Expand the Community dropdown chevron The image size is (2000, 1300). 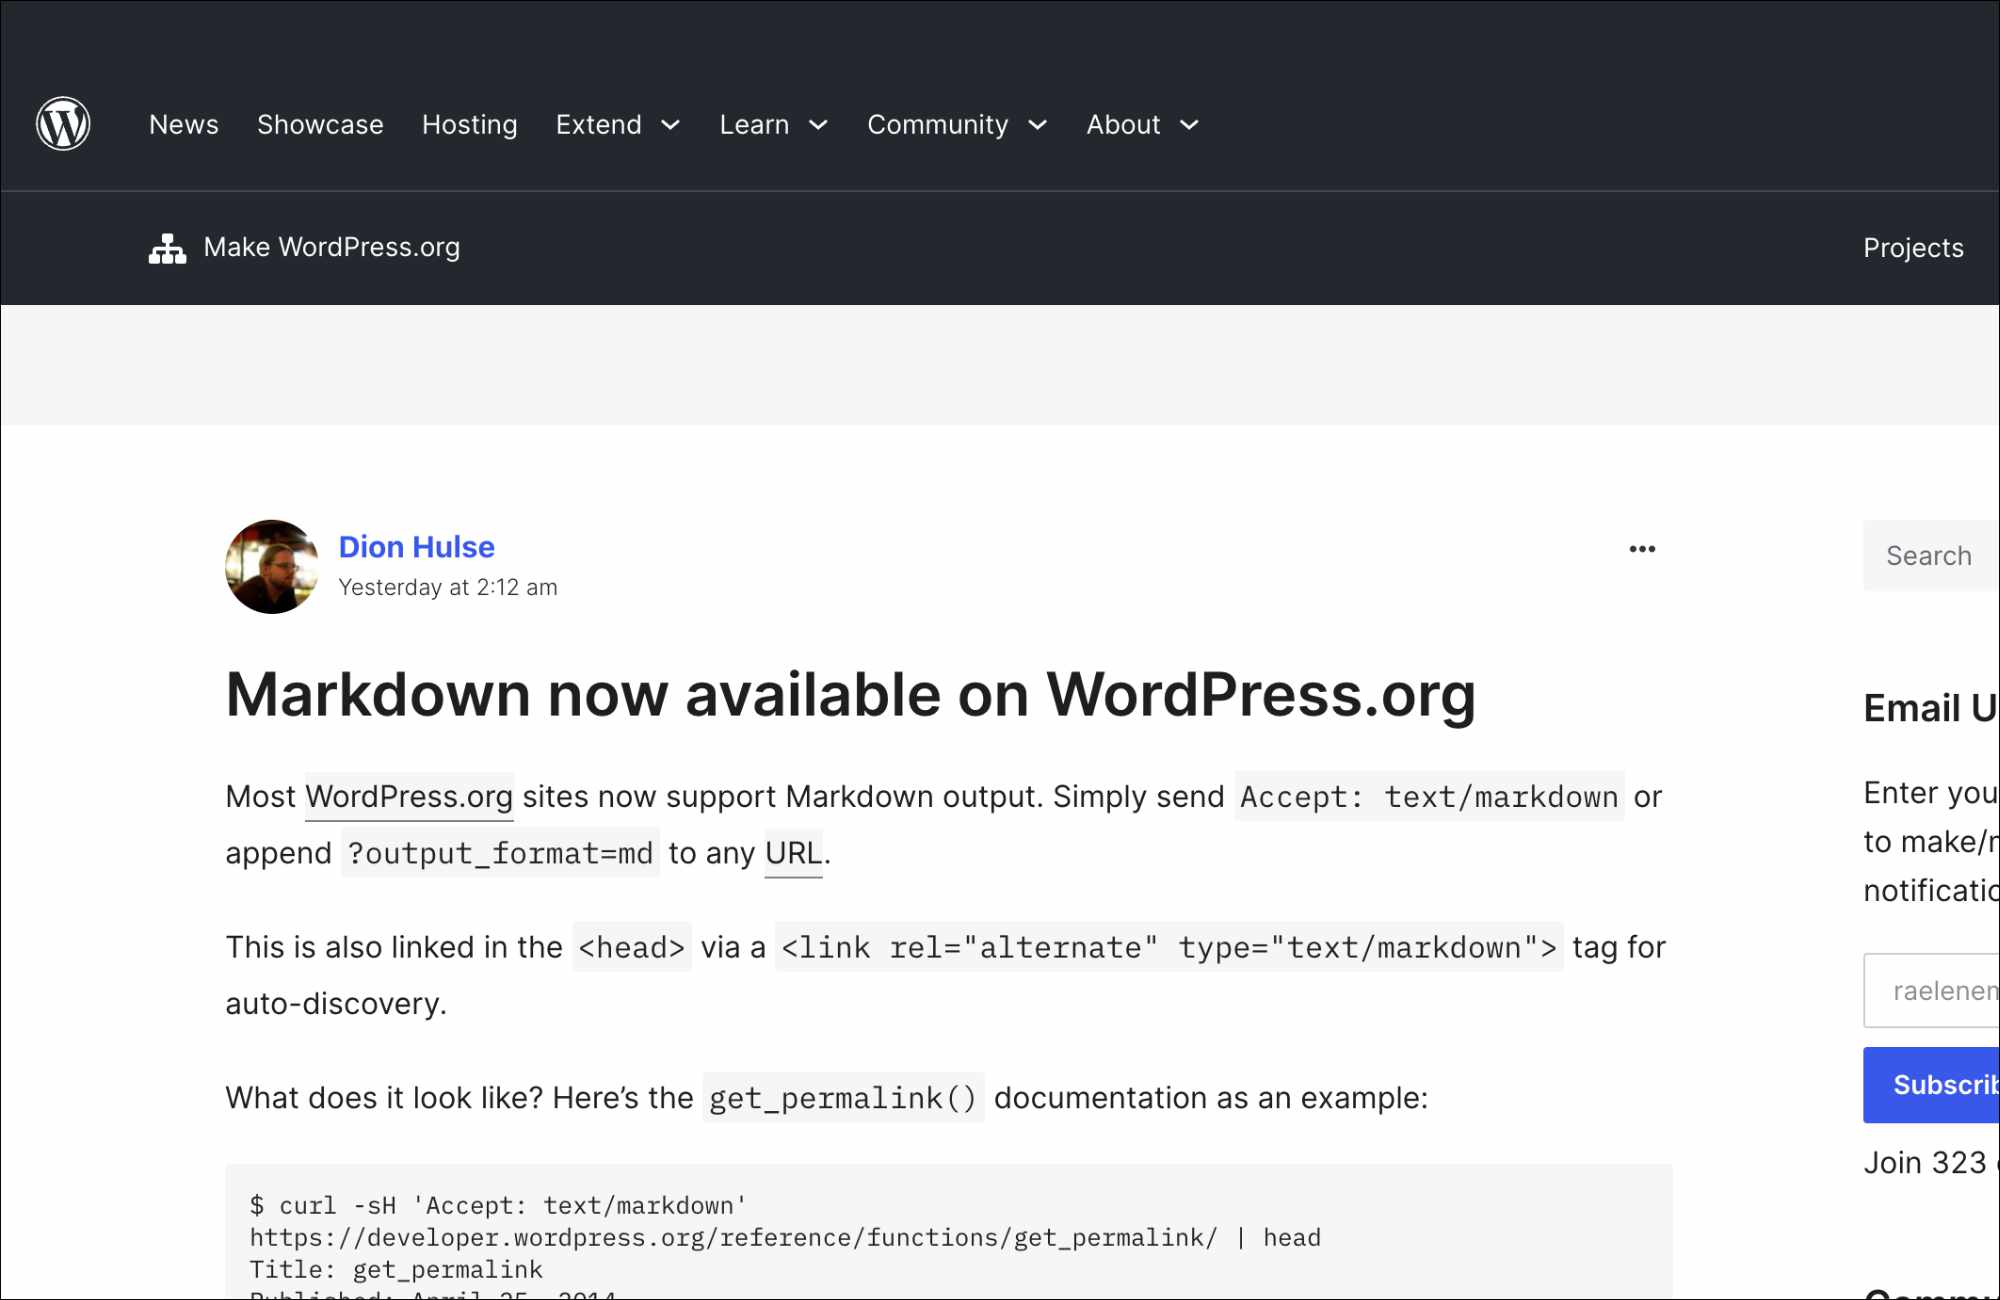[1038, 125]
